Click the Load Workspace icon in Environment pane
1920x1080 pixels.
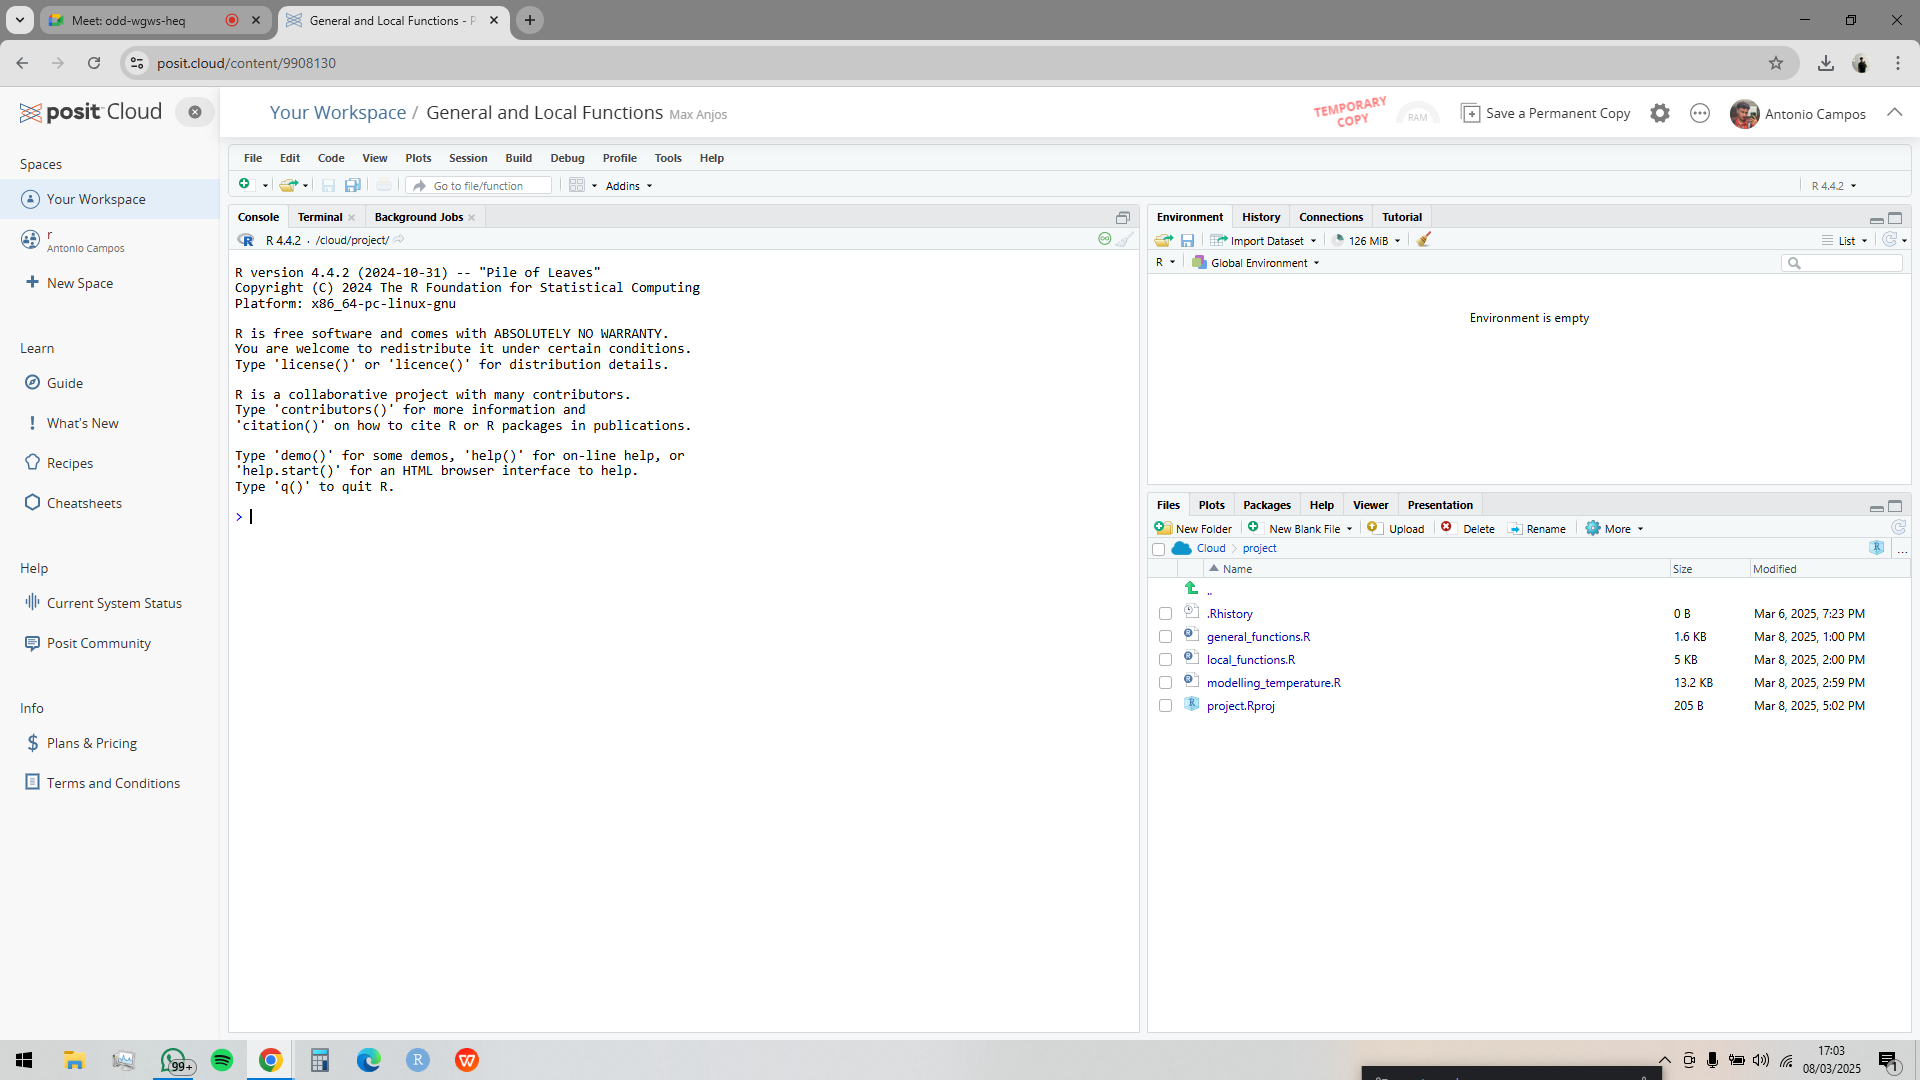coord(1162,240)
